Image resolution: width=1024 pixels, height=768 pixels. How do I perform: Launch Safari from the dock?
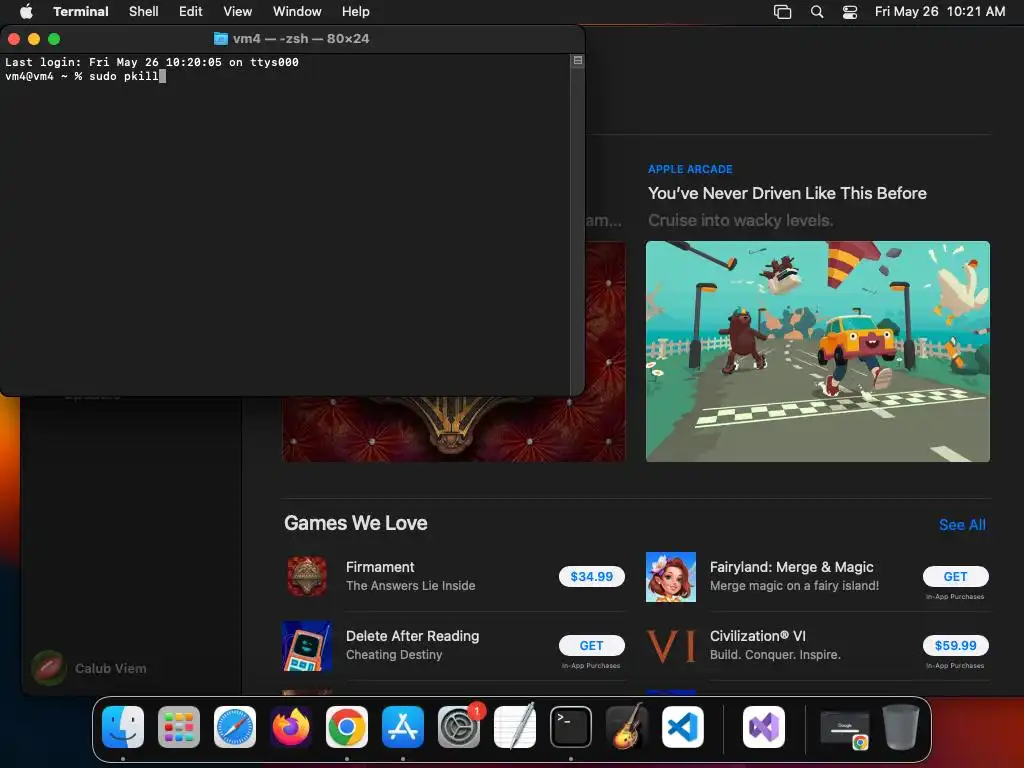[x=235, y=727]
